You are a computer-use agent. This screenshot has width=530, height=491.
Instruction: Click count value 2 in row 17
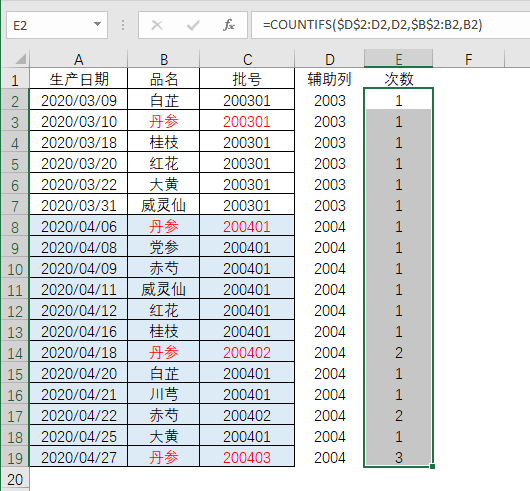click(x=399, y=415)
